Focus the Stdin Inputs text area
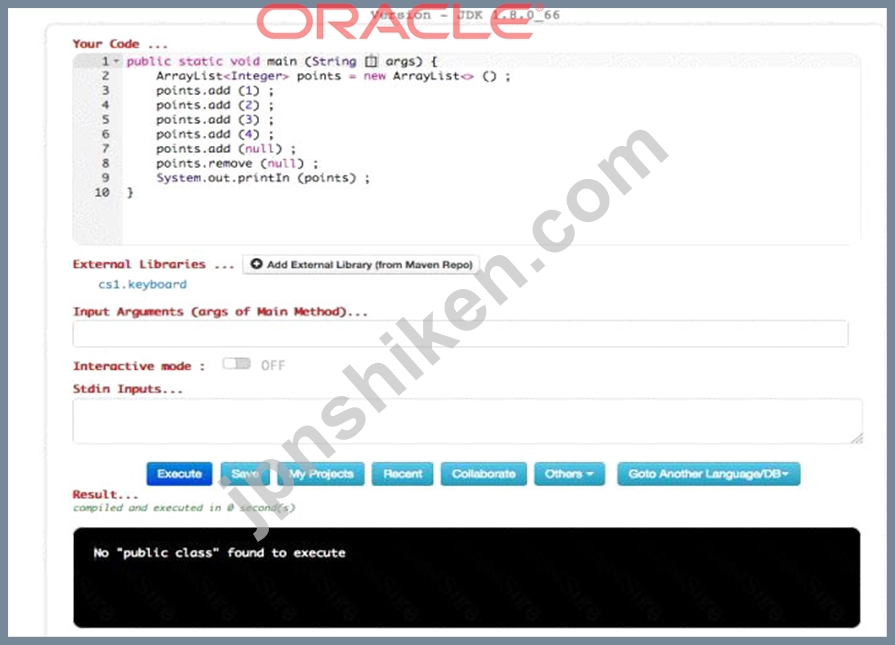895x645 pixels. coord(467,421)
